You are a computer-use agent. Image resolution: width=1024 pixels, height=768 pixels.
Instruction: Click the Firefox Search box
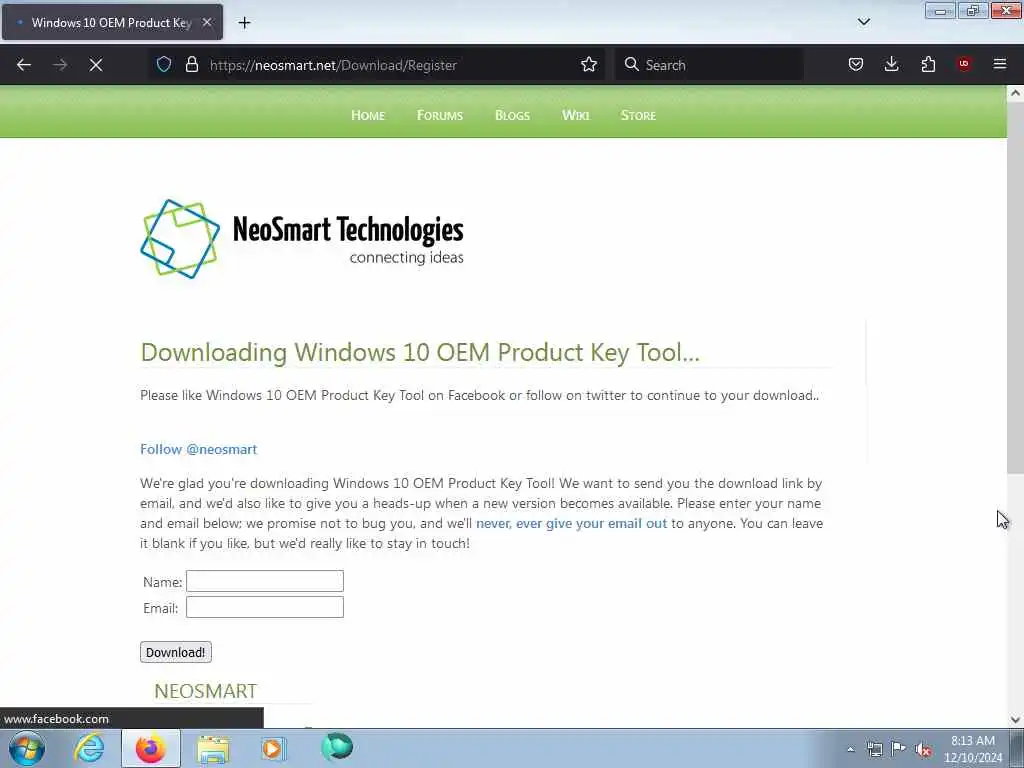tap(709, 65)
